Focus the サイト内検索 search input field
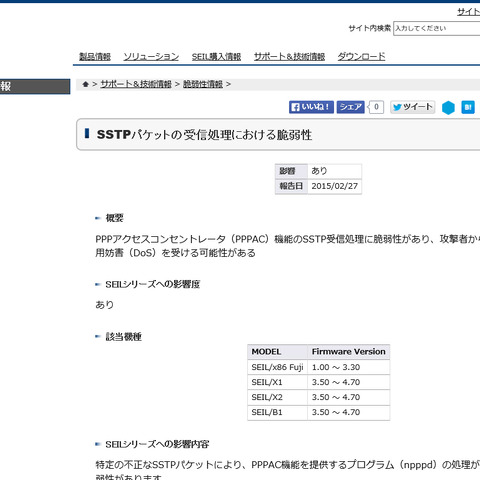480x480 pixels. [x=437, y=28]
